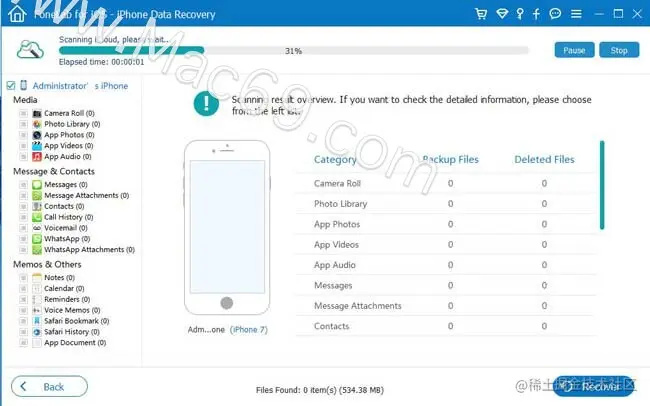Toggle the Notes checkbox
650x406 pixels.
coord(23,277)
